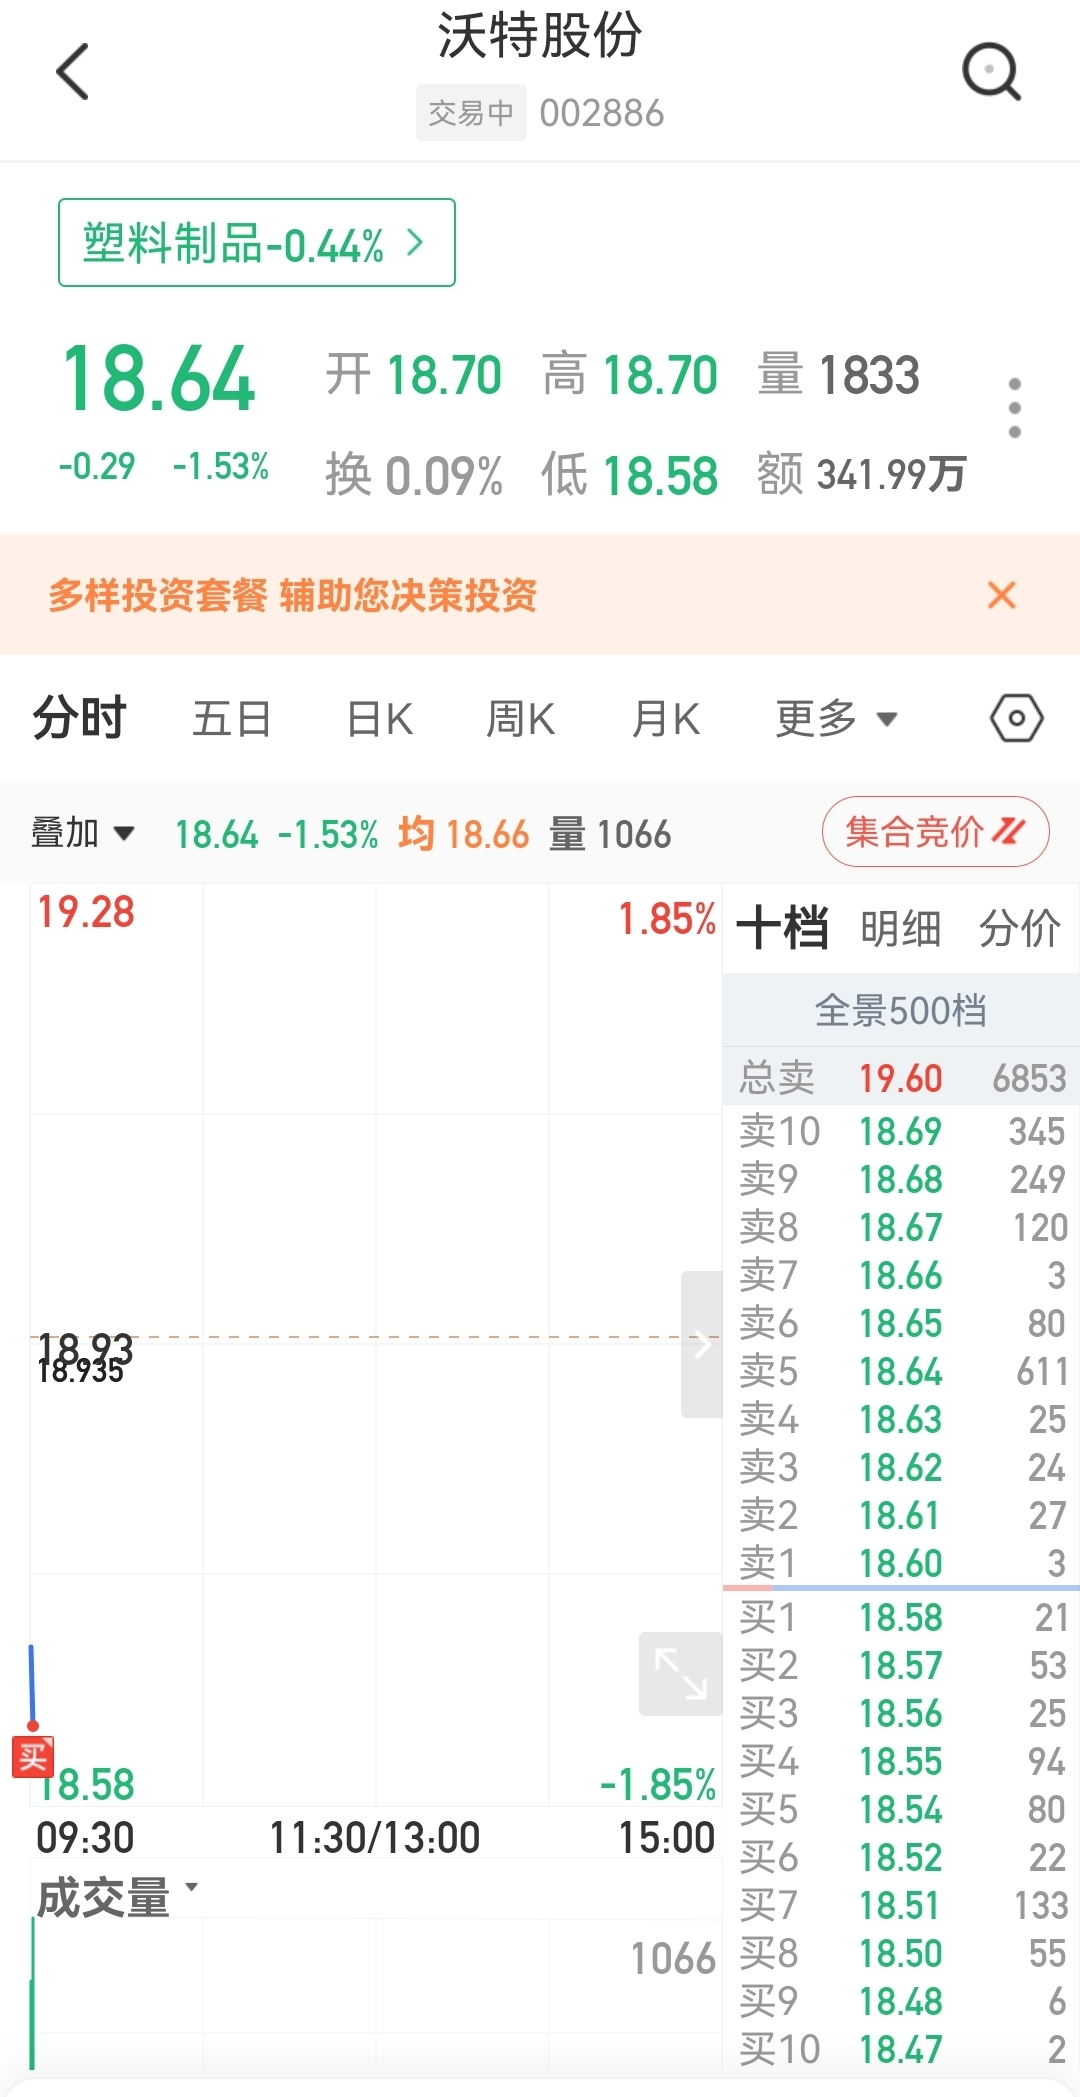Select the 卖8 18.67 ask row
This screenshot has width=1080, height=2097.
(901, 1227)
